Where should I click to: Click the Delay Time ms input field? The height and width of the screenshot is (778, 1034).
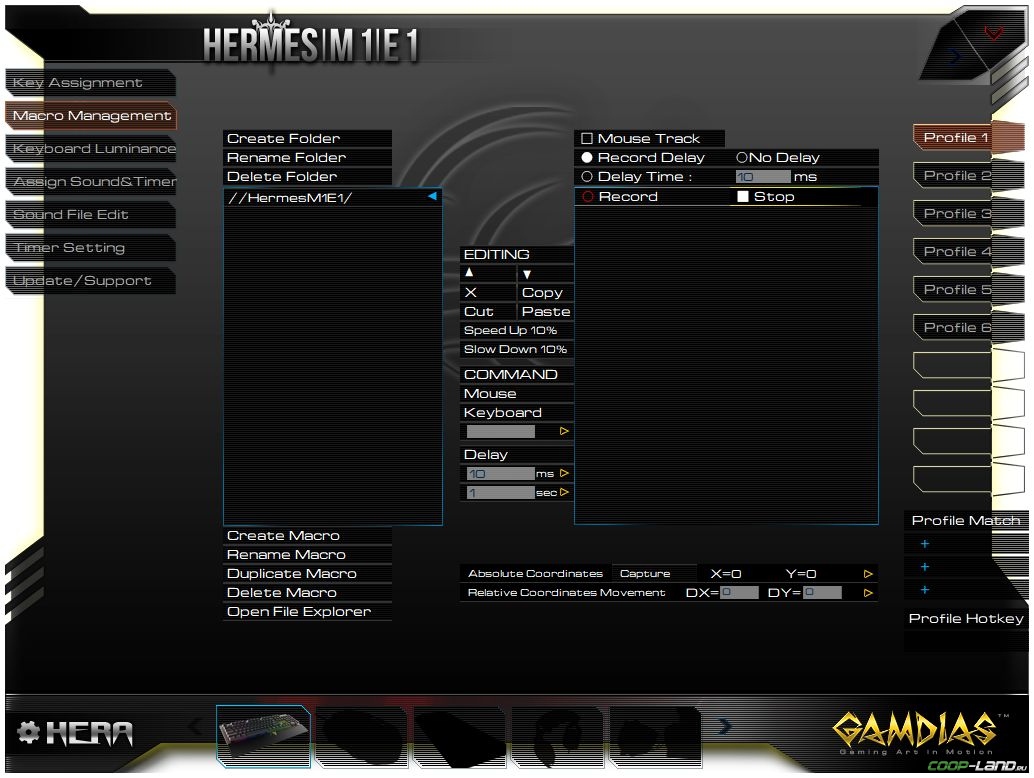pyautogui.click(x=763, y=177)
